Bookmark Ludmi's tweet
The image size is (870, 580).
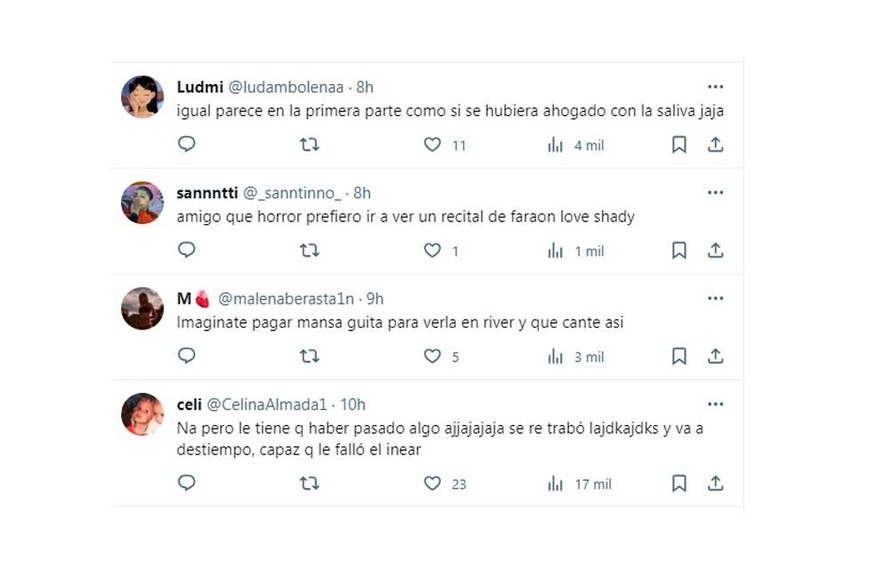click(x=679, y=145)
